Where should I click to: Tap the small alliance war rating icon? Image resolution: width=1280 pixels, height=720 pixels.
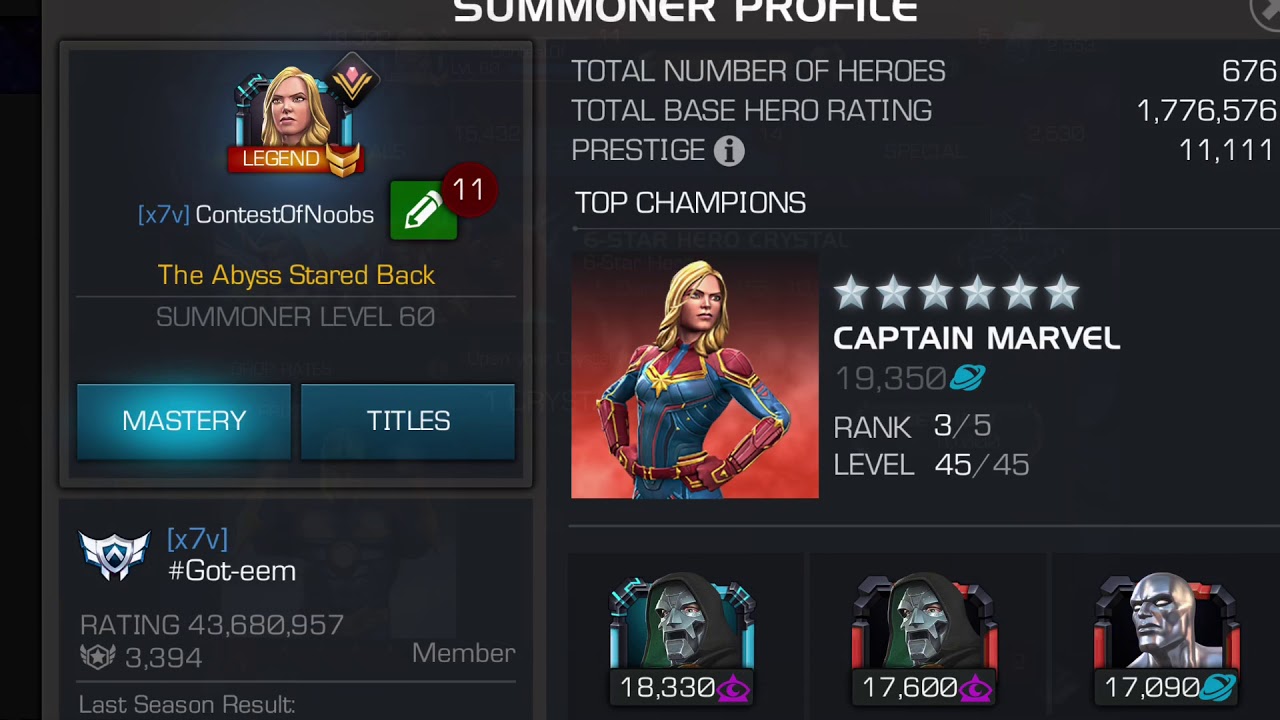click(x=98, y=657)
